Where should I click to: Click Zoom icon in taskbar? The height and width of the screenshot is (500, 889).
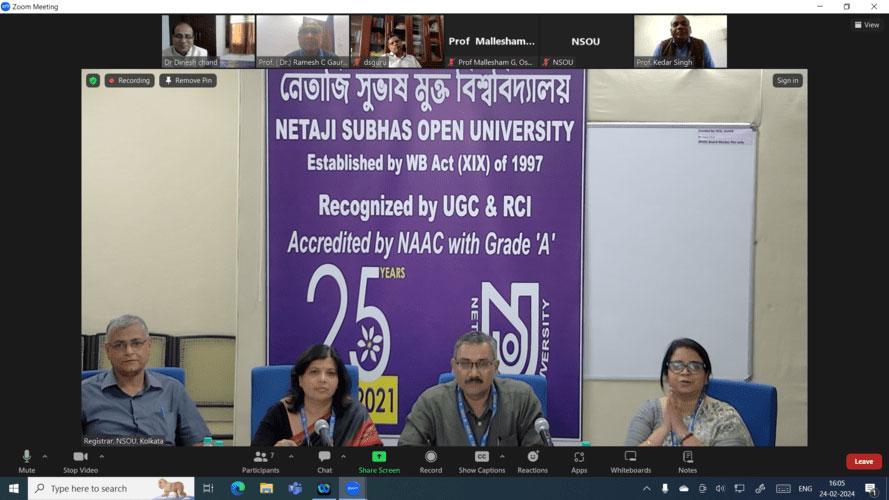pyautogui.click(x=353, y=488)
